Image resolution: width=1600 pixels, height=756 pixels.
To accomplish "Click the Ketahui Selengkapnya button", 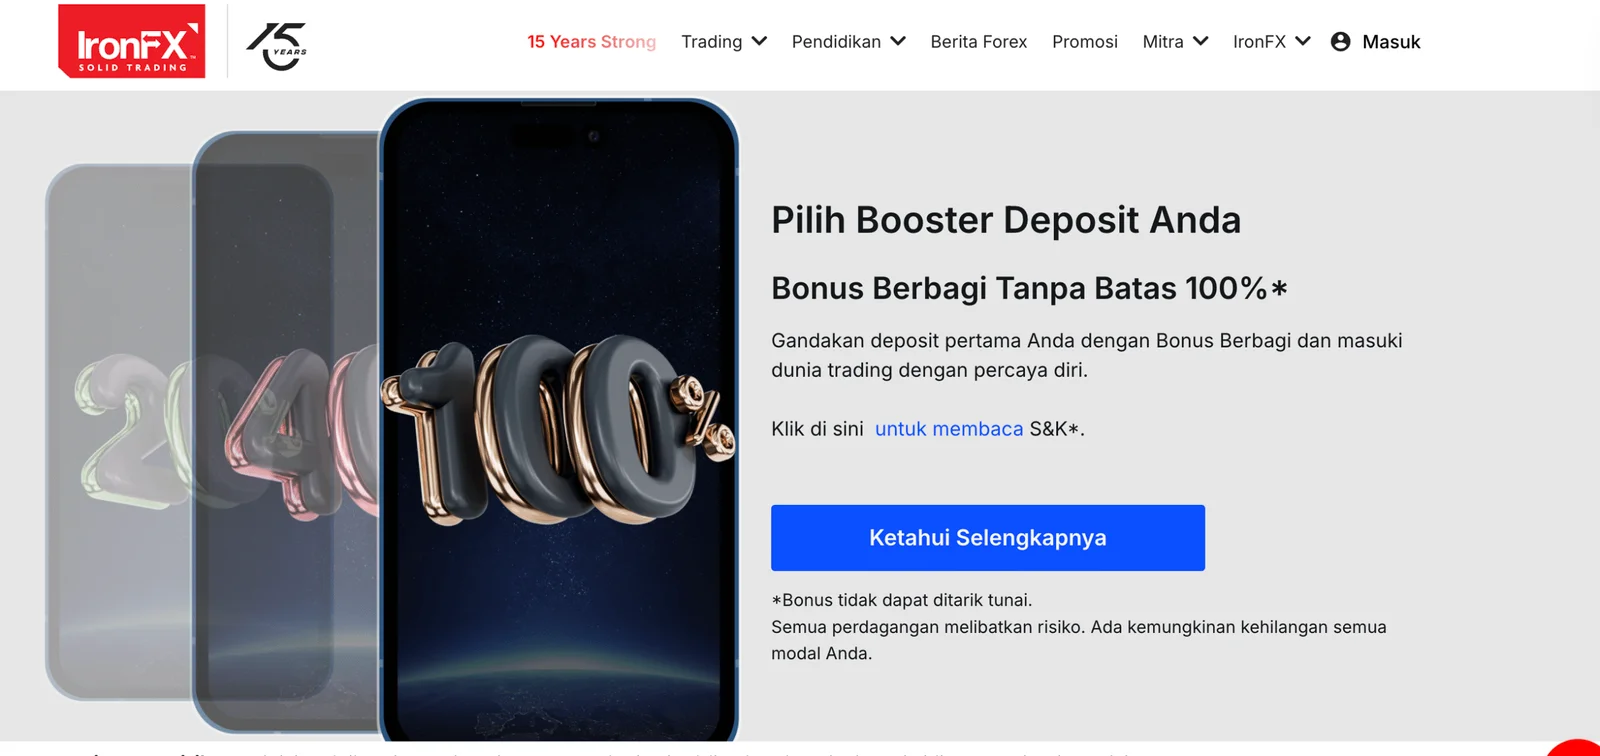I will point(988,538).
